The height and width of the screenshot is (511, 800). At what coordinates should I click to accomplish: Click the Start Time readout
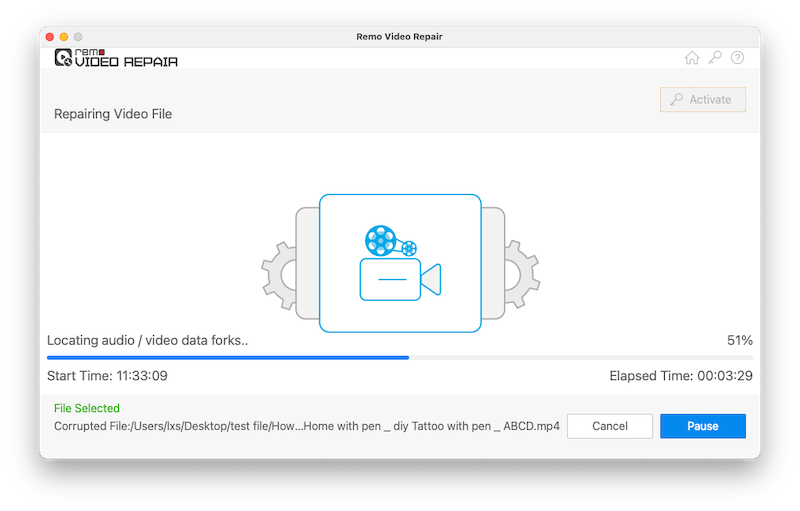point(107,376)
